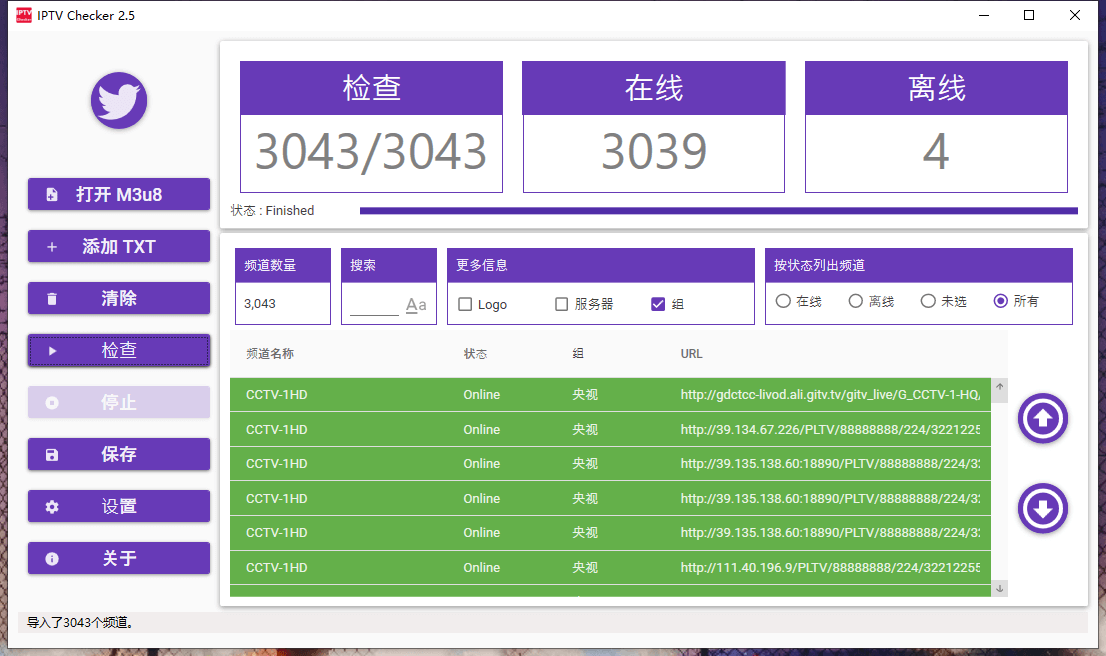
Task: Click the Twitter bird icon
Action: [x=118, y=100]
